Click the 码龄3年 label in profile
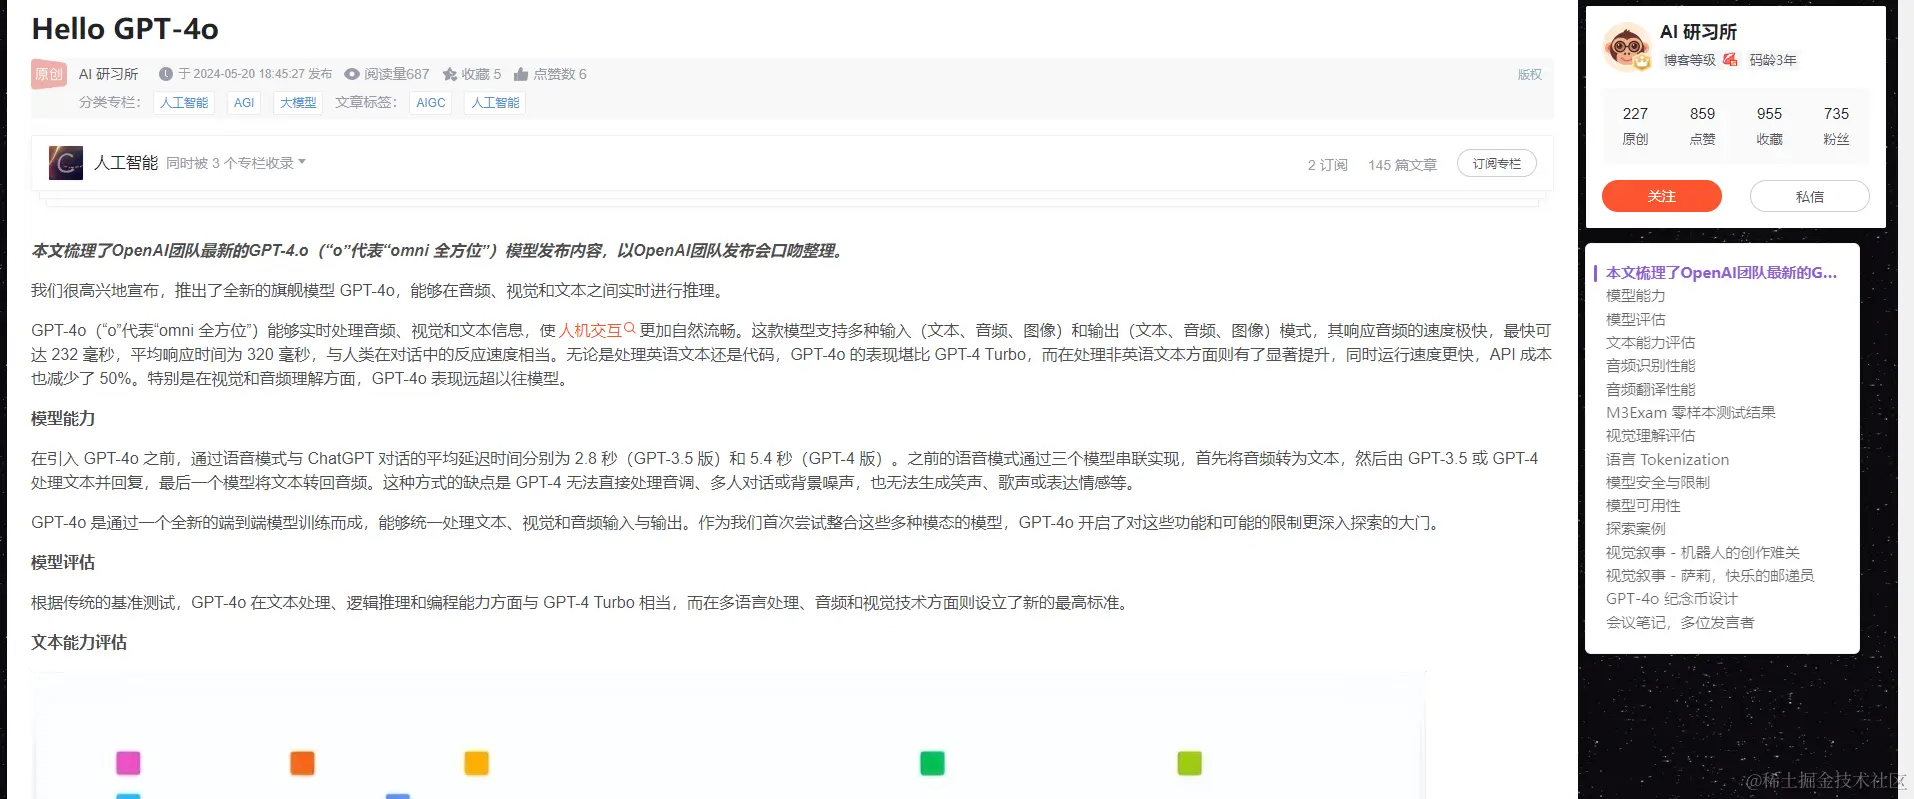 pyautogui.click(x=1773, y=60)
